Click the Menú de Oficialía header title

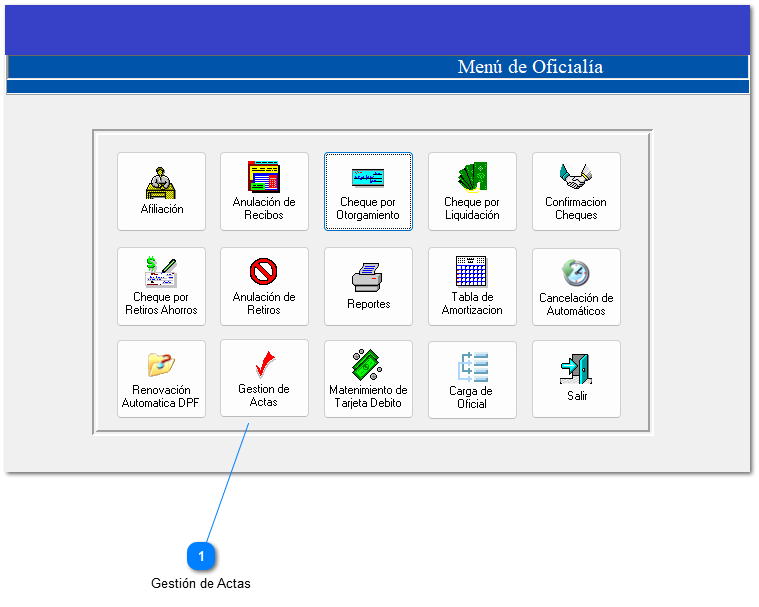(530, 67)
